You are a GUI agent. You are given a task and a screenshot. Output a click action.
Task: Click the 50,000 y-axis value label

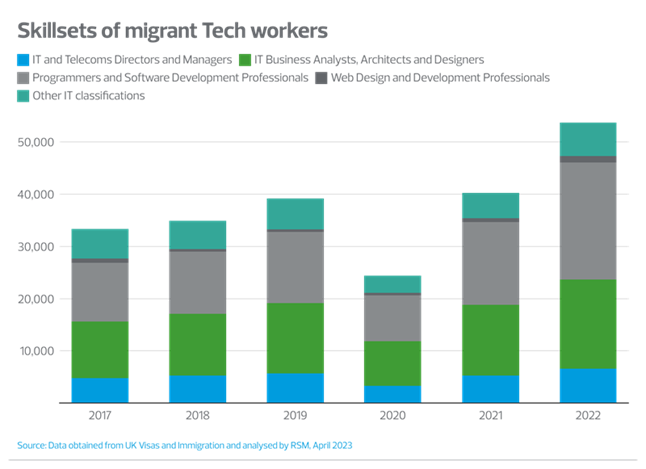coord(36,143)
